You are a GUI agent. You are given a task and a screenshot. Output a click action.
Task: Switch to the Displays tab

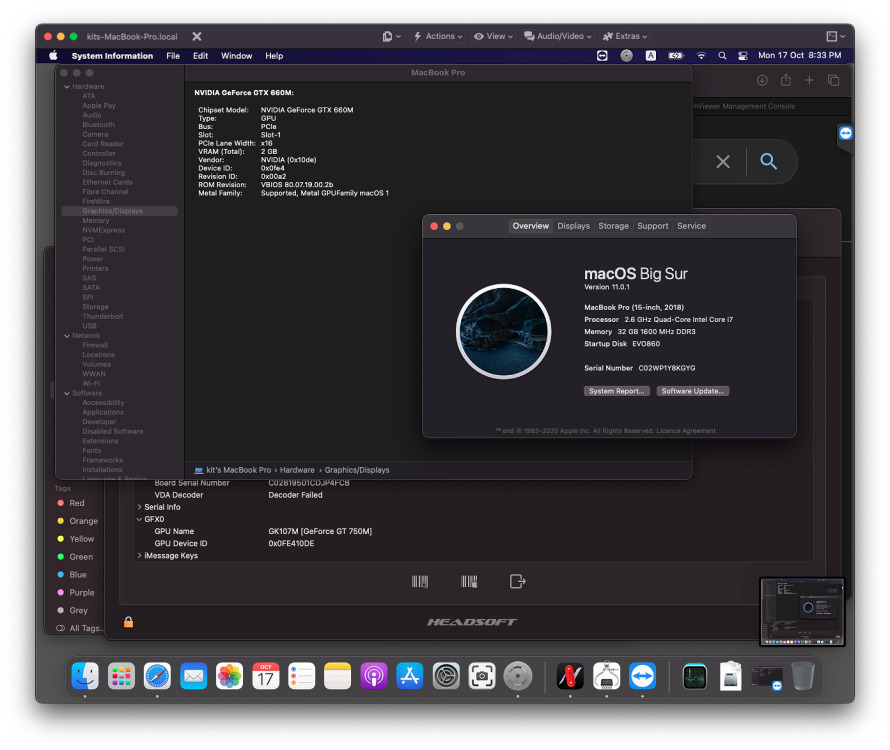click(x=573, y=226)
